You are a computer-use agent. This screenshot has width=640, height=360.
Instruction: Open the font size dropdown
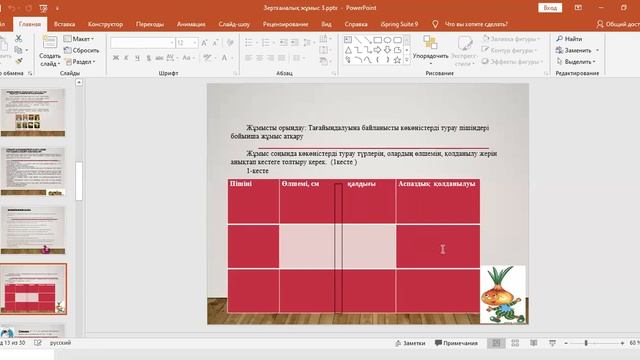(195, 42)
